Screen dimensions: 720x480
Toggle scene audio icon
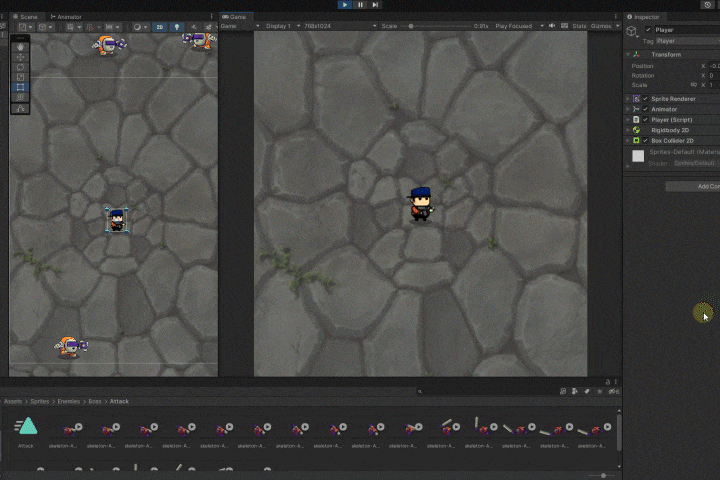(194, 27)
